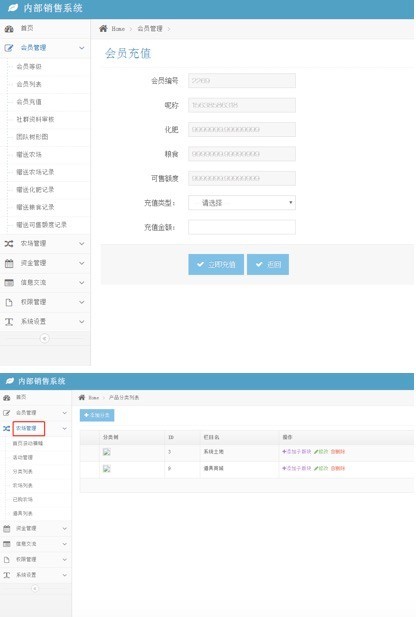Open 赠送可售额度记录 in the sidebar
The image size is (416, 617).
[41, 225]
